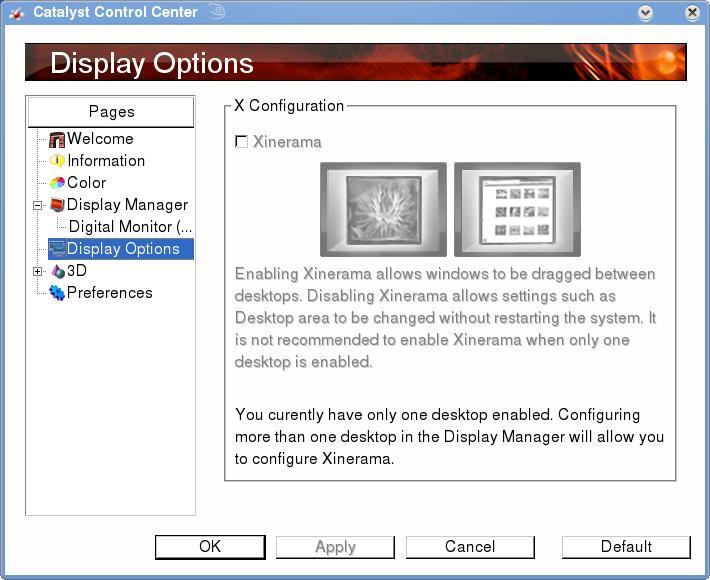Click the Welcome page house icon
The height and width of the screenshot is (580, 710).
[57, 139]
